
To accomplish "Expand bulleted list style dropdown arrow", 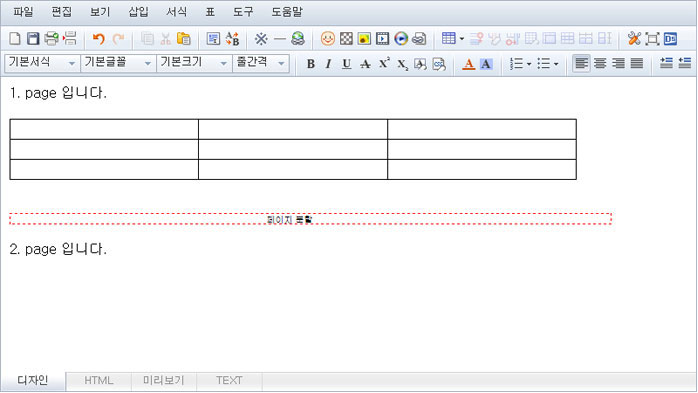I will [556, 64].
